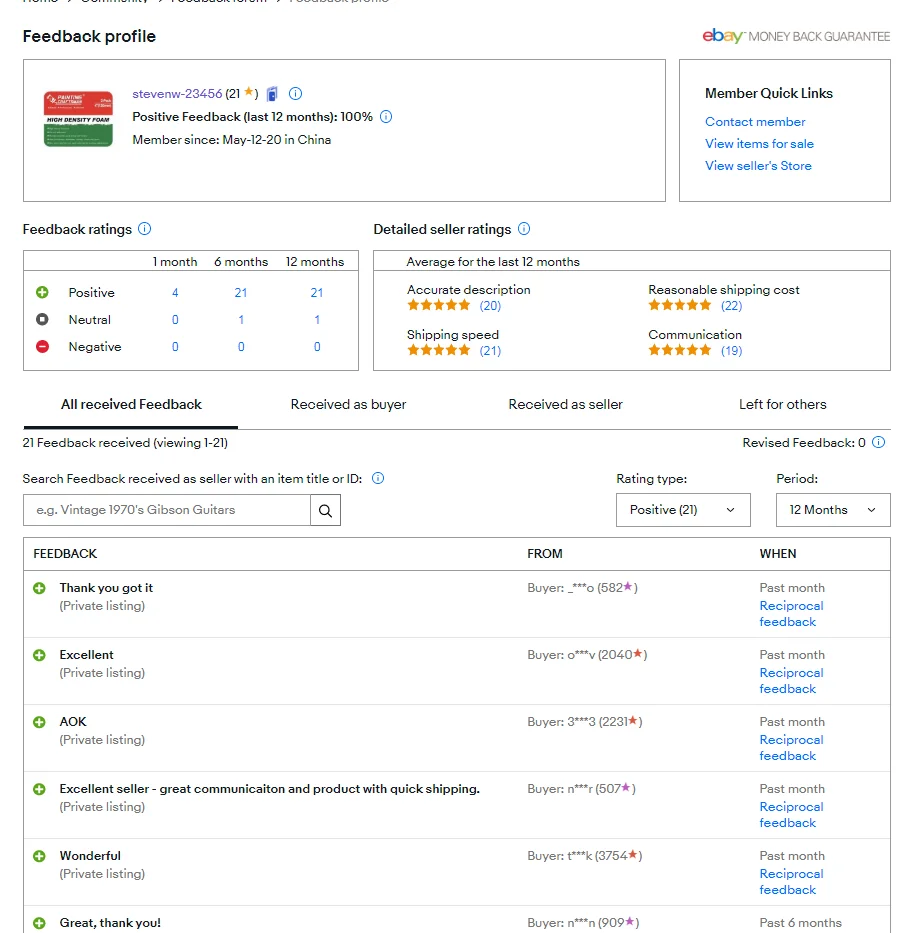The width and height of the screenshot is (906, 933).
Task: Click the feedback search input field
Action: pos(166,510)
